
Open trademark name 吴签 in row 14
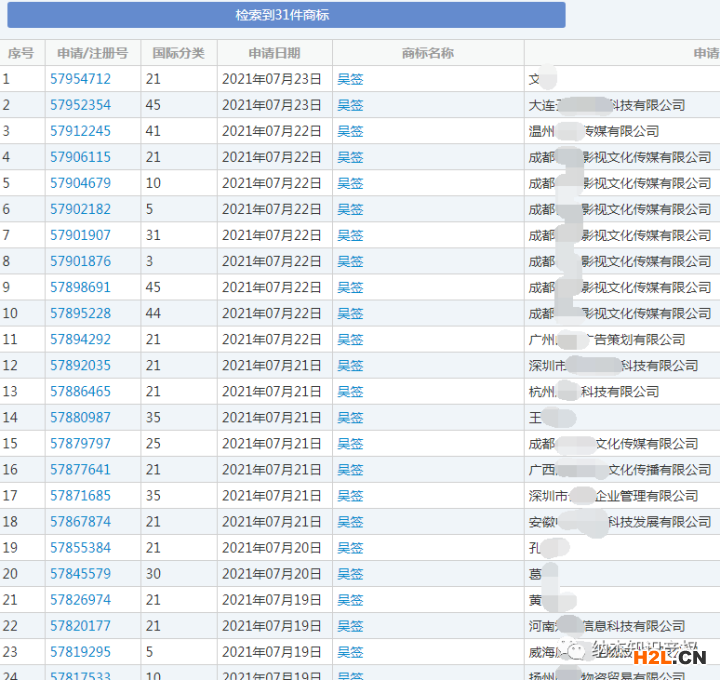tap(350, 418)
